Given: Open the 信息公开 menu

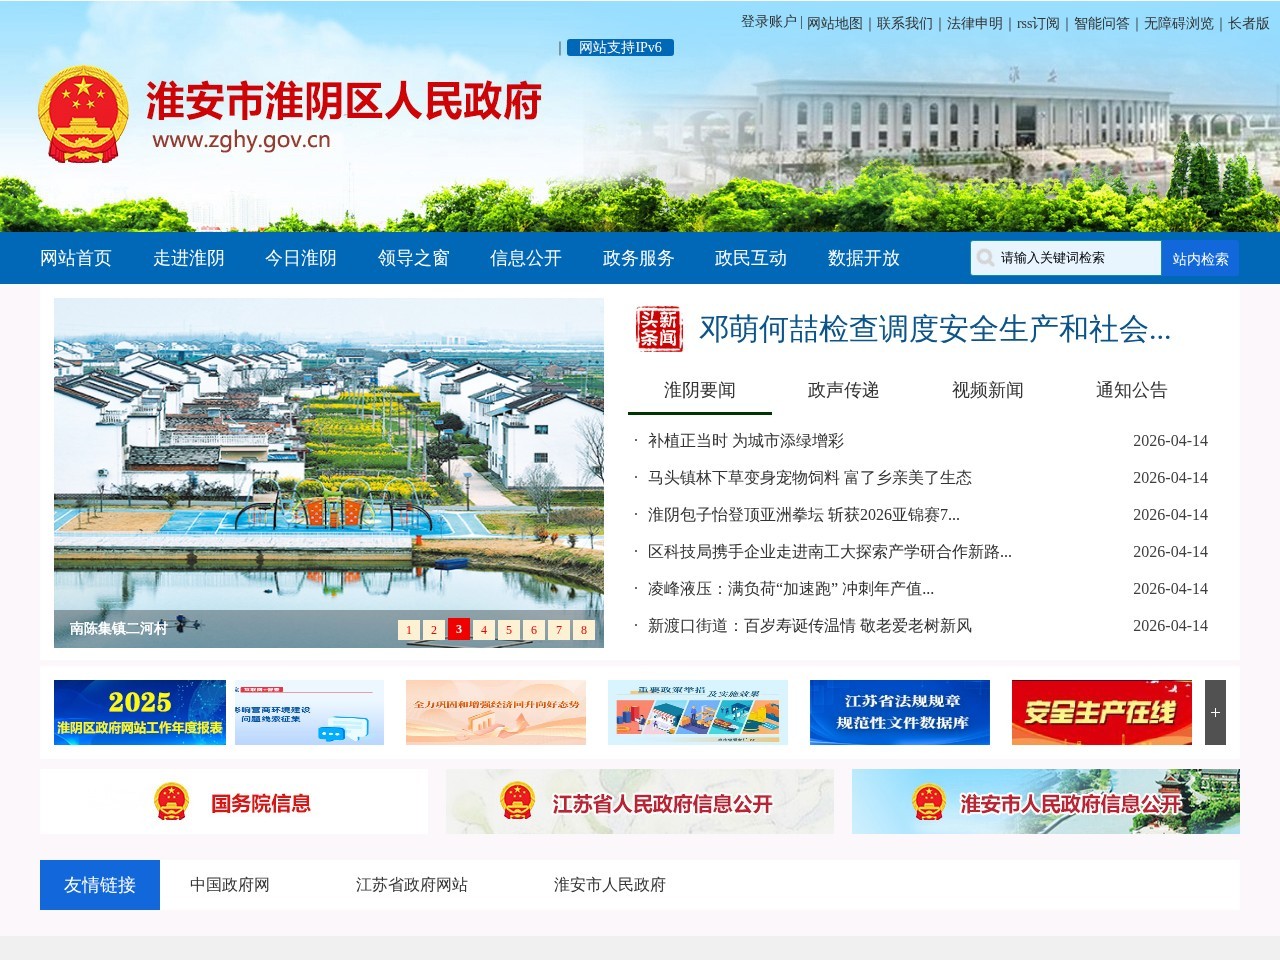Looking at the screenshot, I should pyautogui.click(x=526, y=258).
